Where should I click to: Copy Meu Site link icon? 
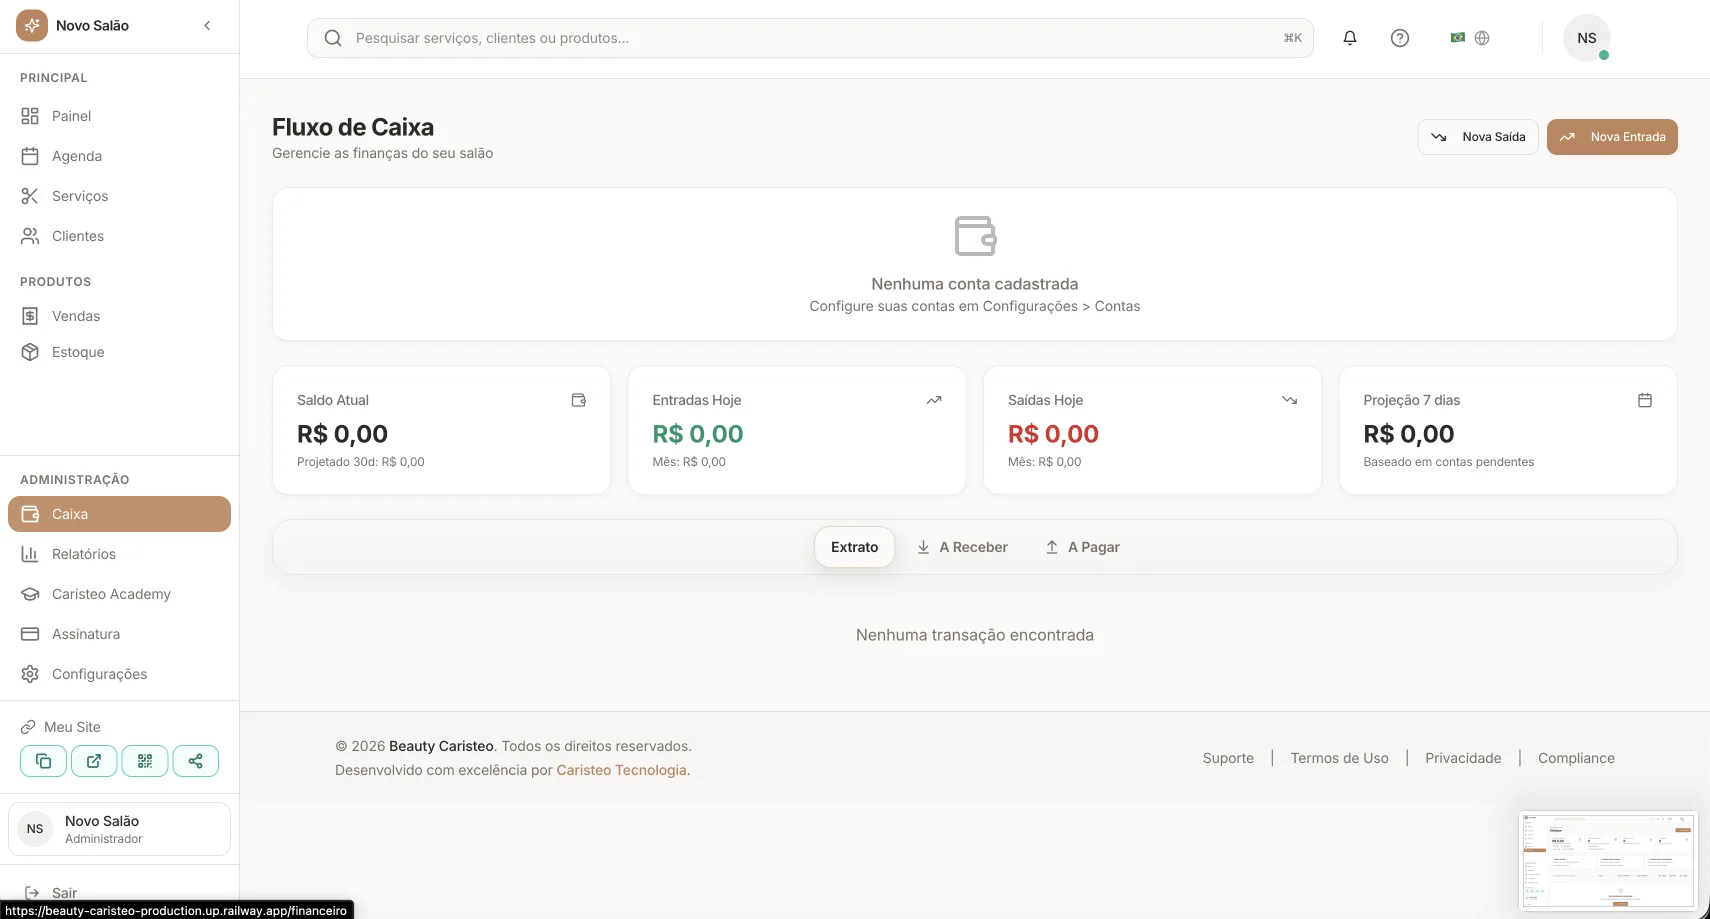[x=44, y=761]
